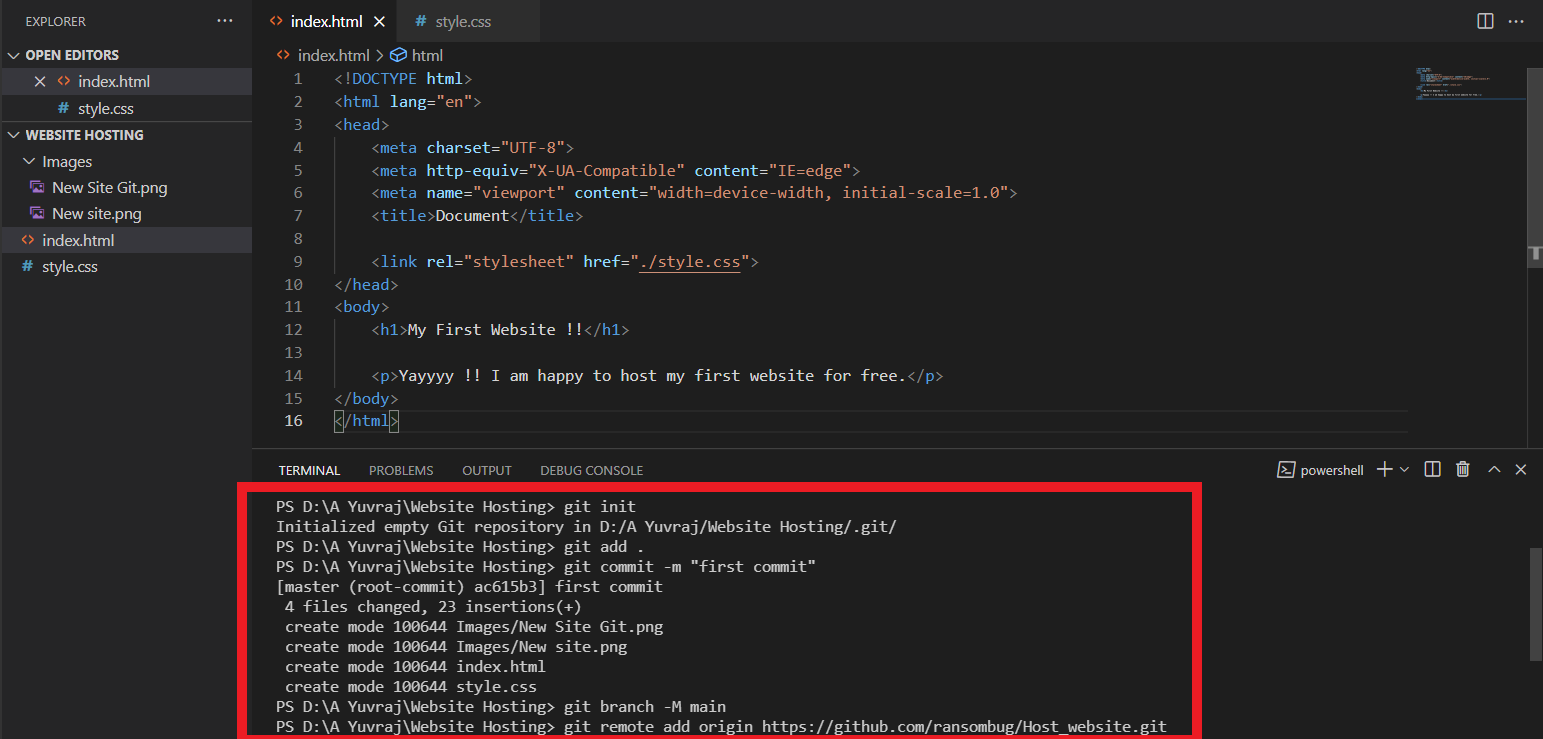Kill the terminal with the trash icon
The image size is (1543, 739).
(x=1462, y=469)
